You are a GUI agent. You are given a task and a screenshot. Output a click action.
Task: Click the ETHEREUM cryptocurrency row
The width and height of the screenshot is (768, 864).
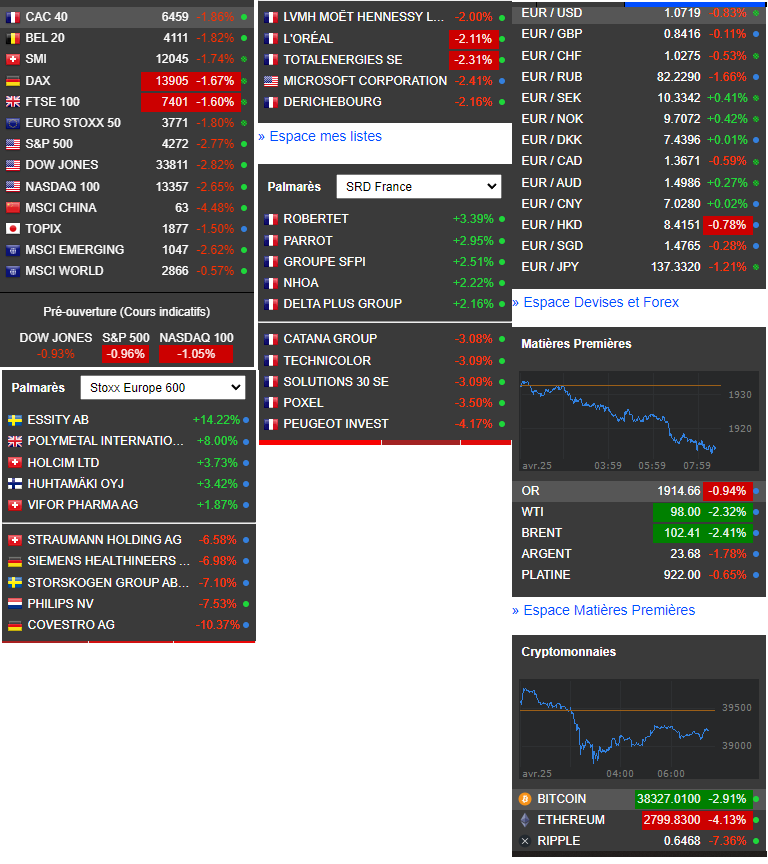tap(639, 820)
